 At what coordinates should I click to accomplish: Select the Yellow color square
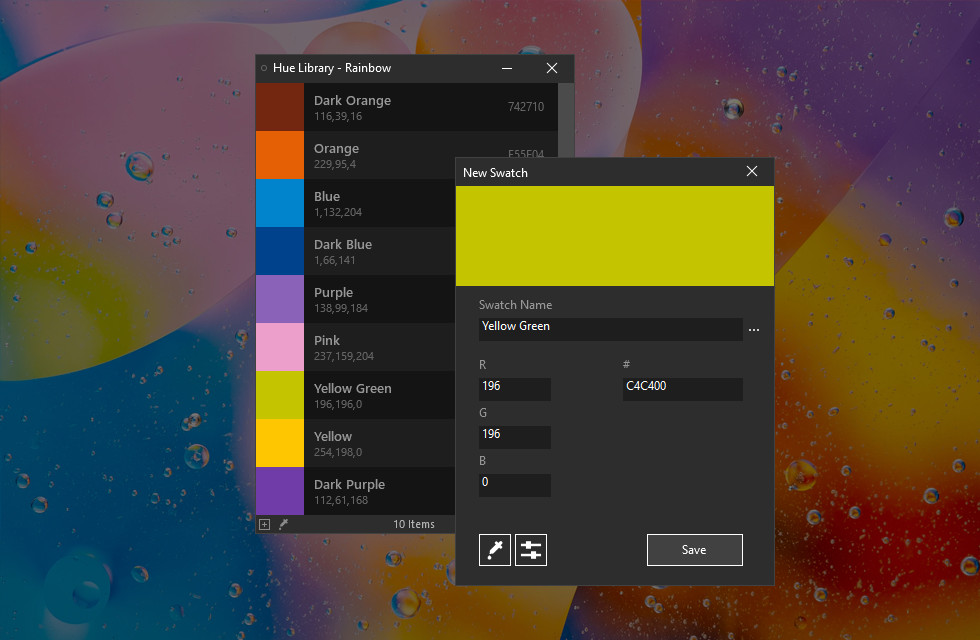(x=280, y=443)
